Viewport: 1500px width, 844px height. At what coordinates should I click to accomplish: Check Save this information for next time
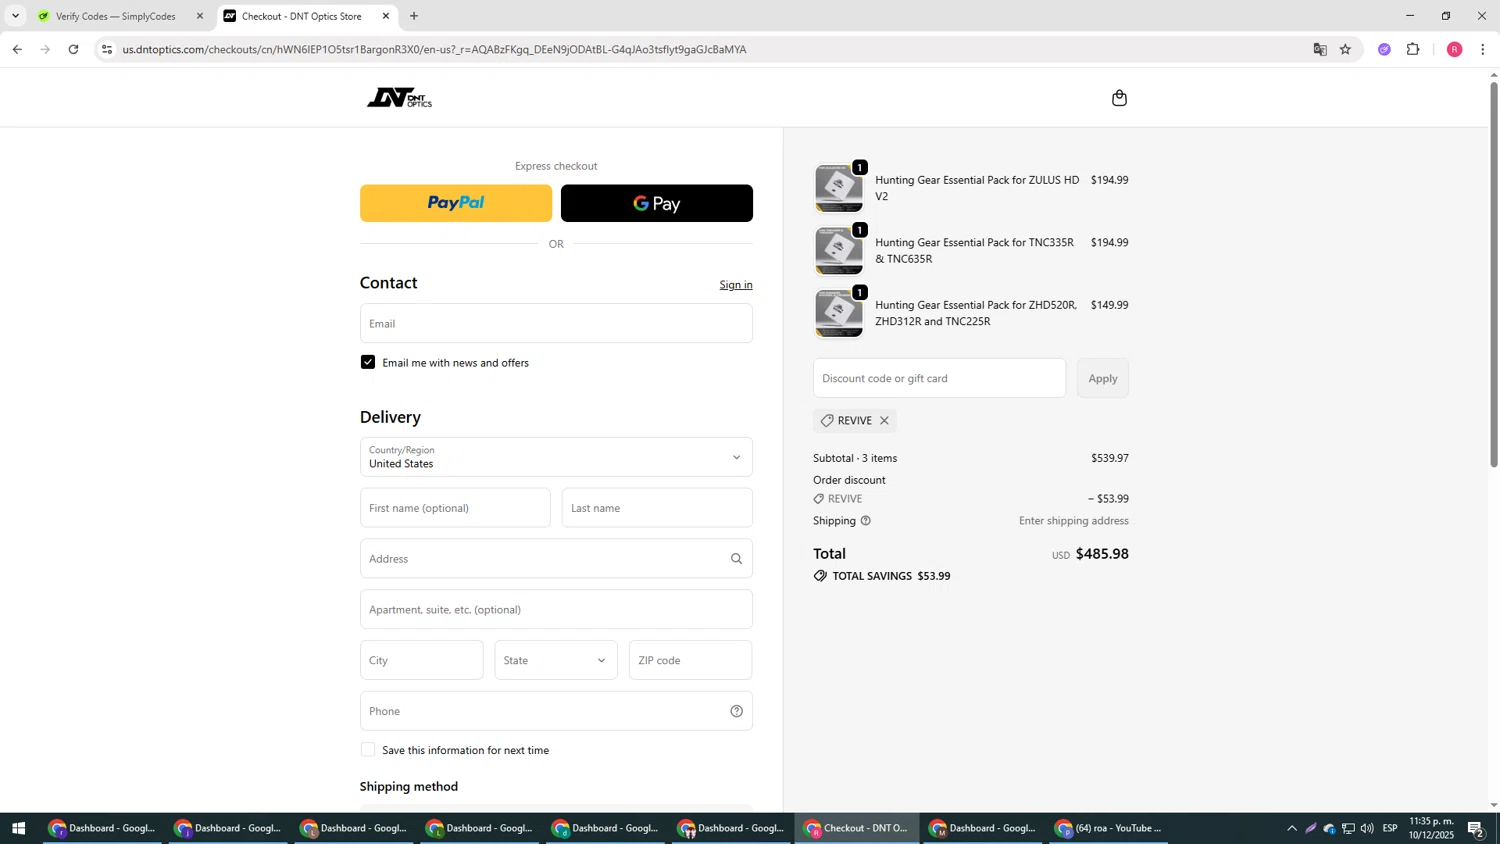[x=368, y=750]
